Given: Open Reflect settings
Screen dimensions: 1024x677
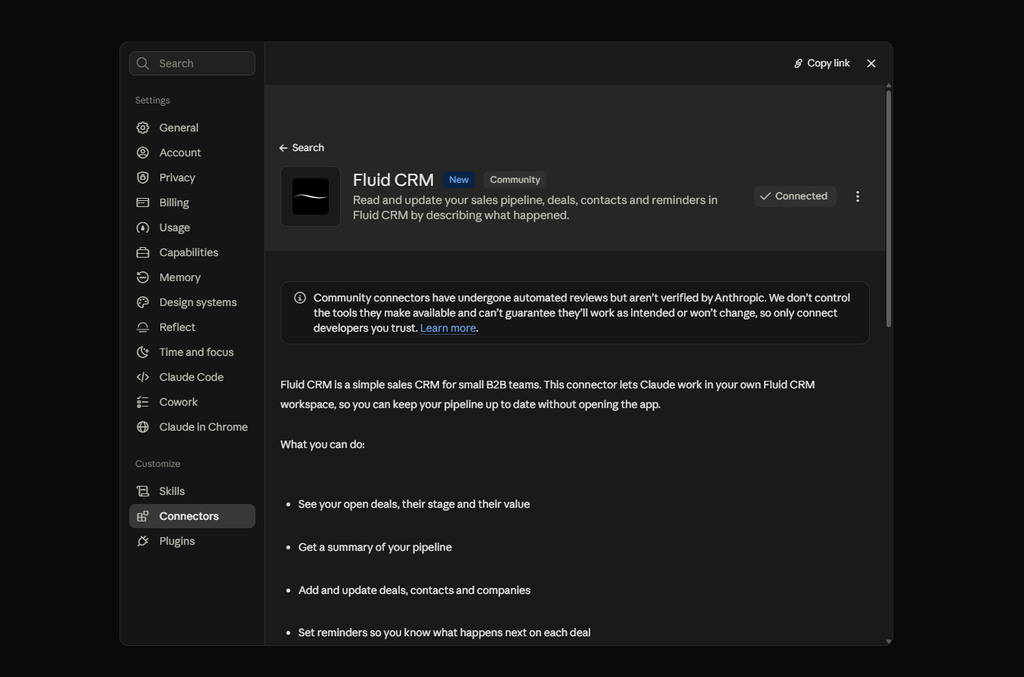Looking at the screenshot, I should click(x=192, y=327).
